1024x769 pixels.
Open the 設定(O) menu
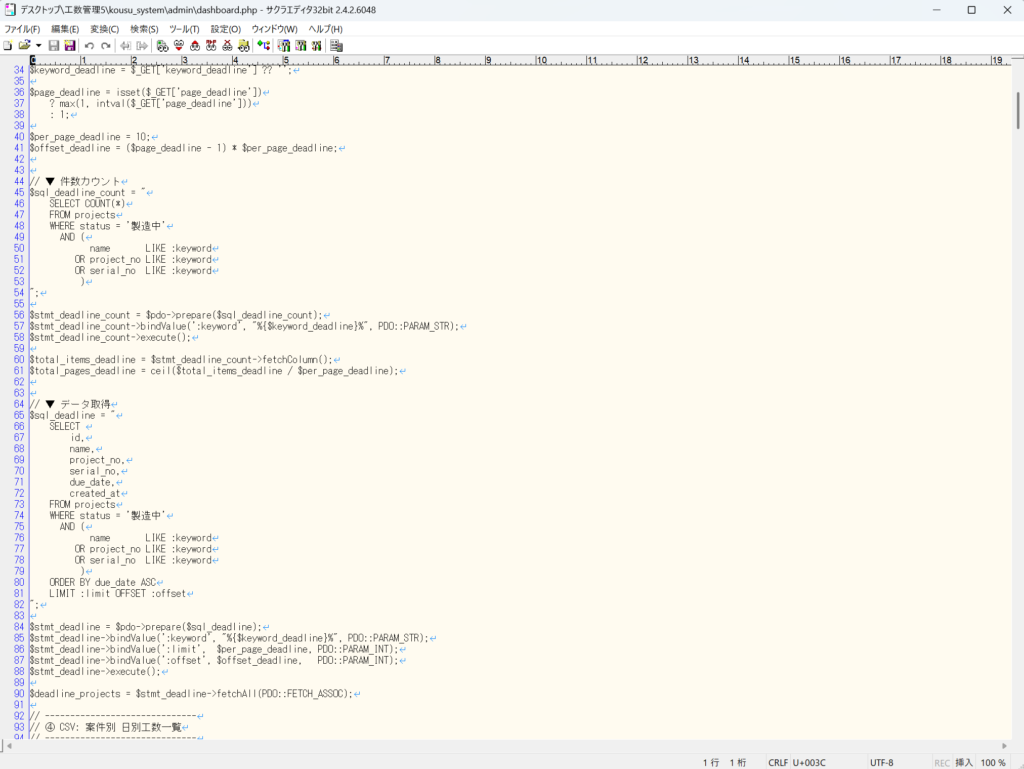[225, 29]
